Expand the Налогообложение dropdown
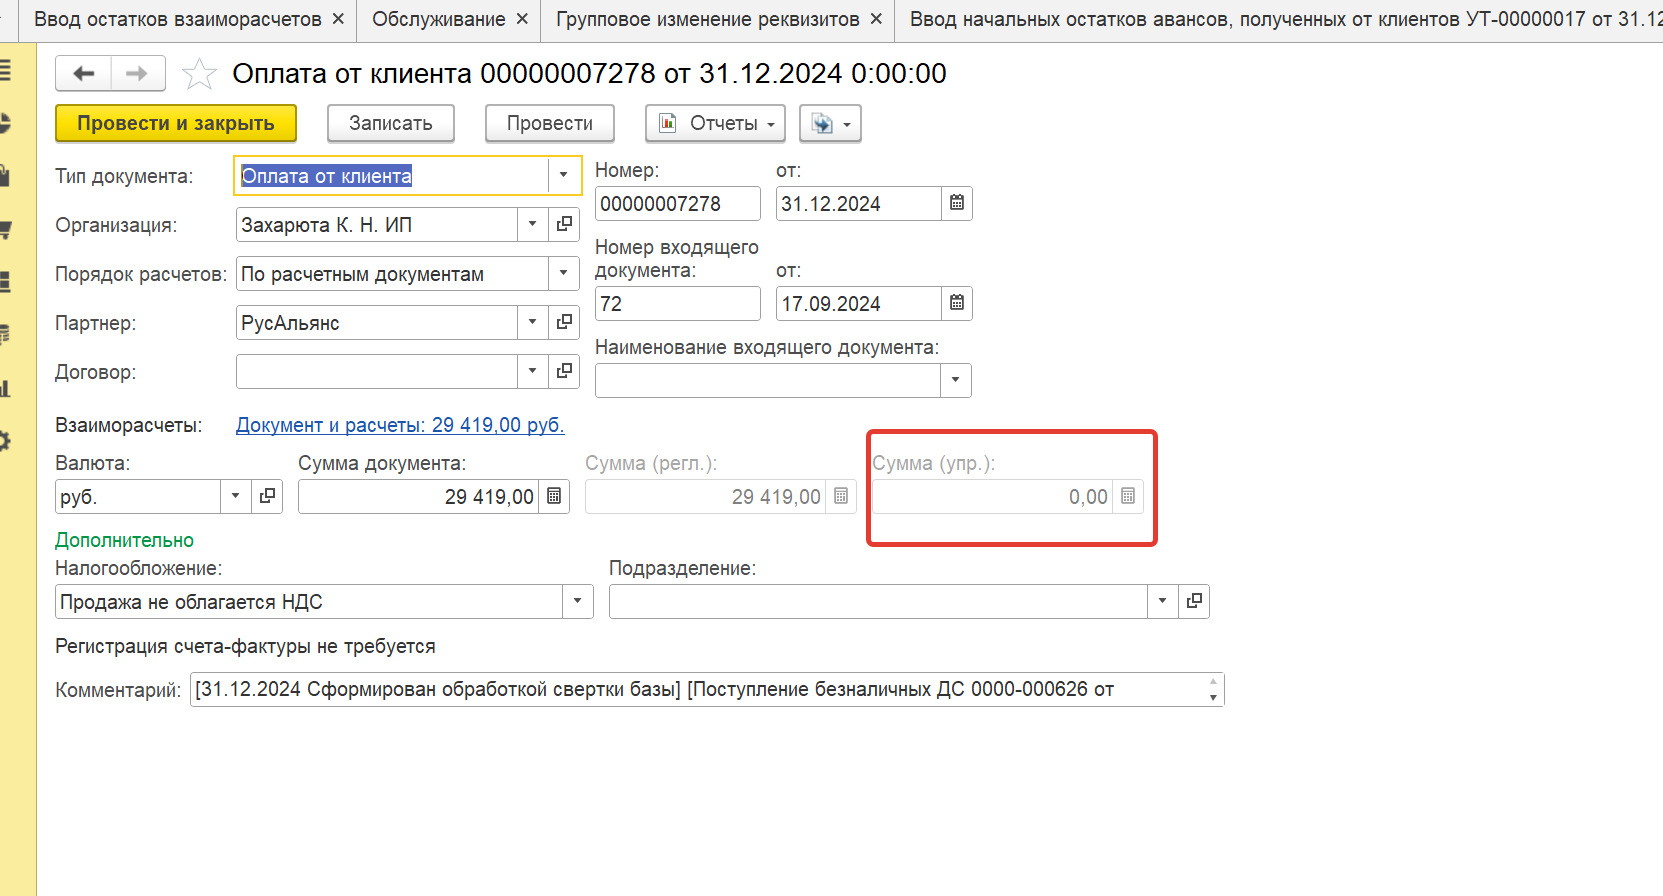Image resolution: width=1663 pixels, height=896 pixels. tap(577, 602)
